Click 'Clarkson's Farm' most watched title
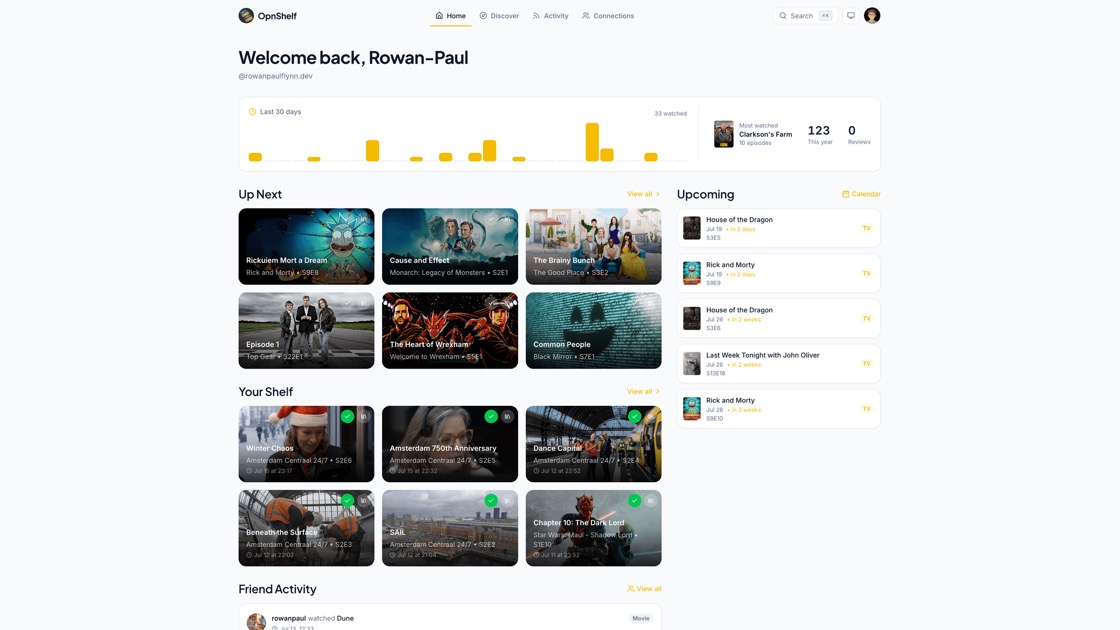 pos(766,134)
